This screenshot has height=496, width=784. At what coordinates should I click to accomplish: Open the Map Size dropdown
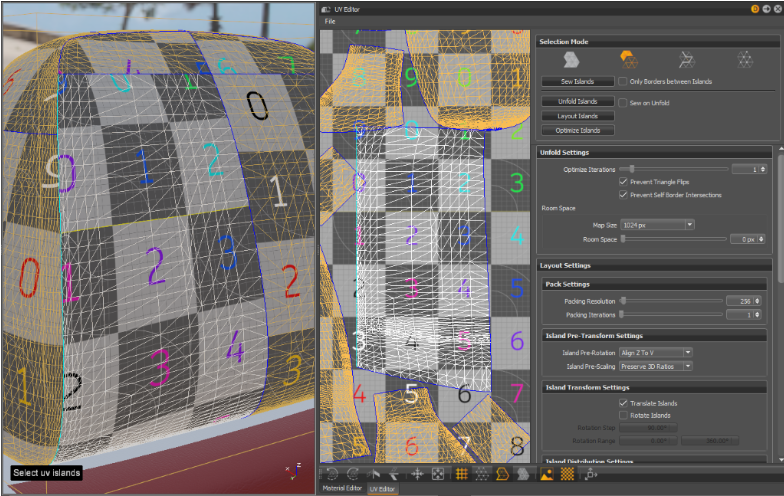tap(657, 225)
